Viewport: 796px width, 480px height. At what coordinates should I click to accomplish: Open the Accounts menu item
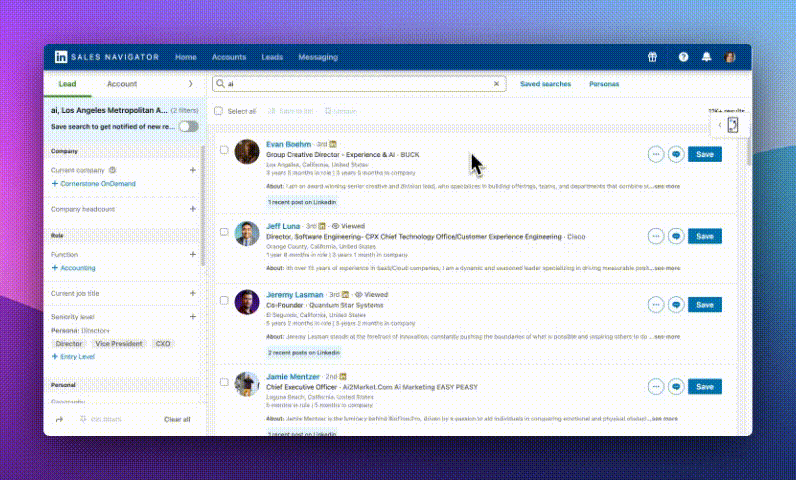229,57
